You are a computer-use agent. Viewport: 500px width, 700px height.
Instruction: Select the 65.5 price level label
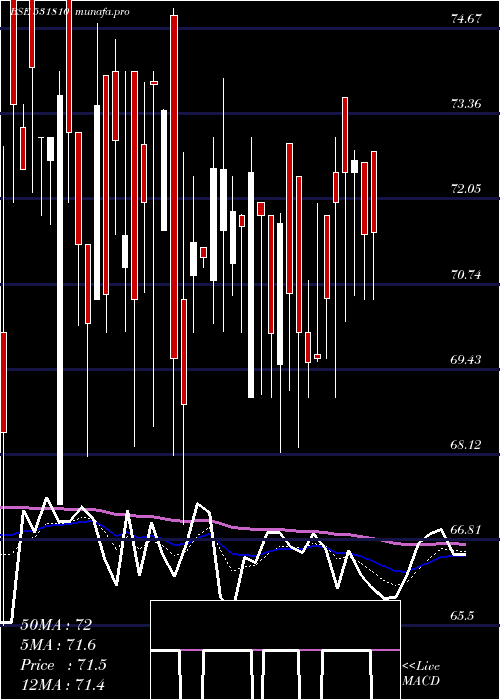[462, 616]
